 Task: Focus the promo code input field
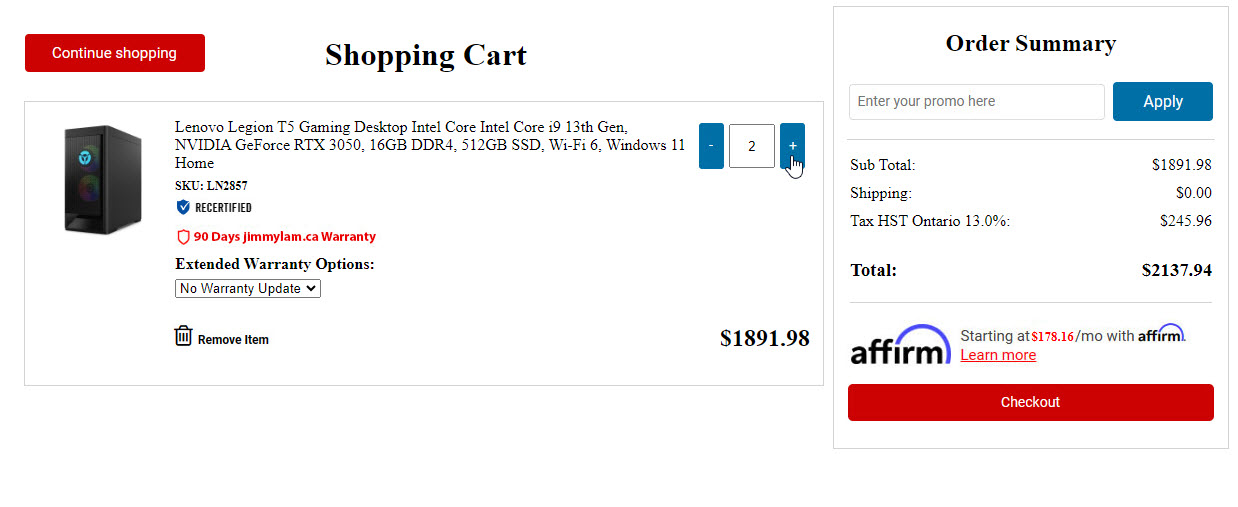[976, 101]
